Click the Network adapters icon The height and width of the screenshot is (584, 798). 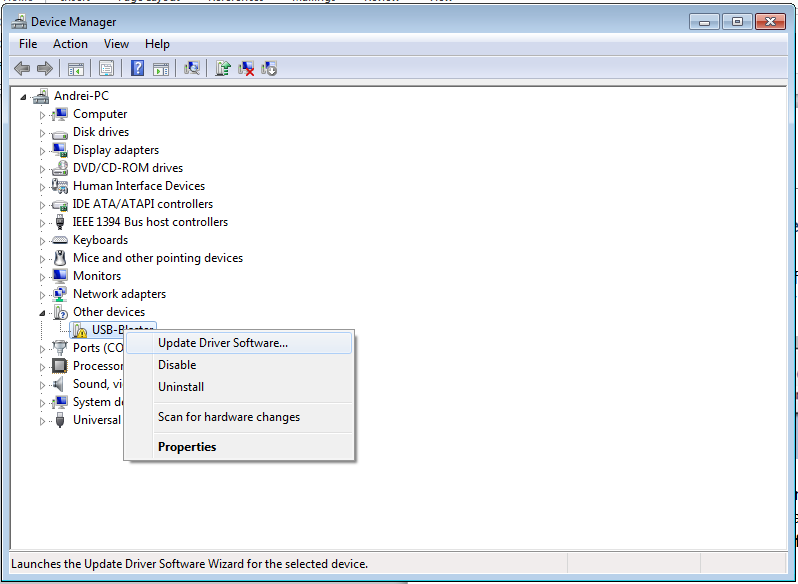point(60,294)
